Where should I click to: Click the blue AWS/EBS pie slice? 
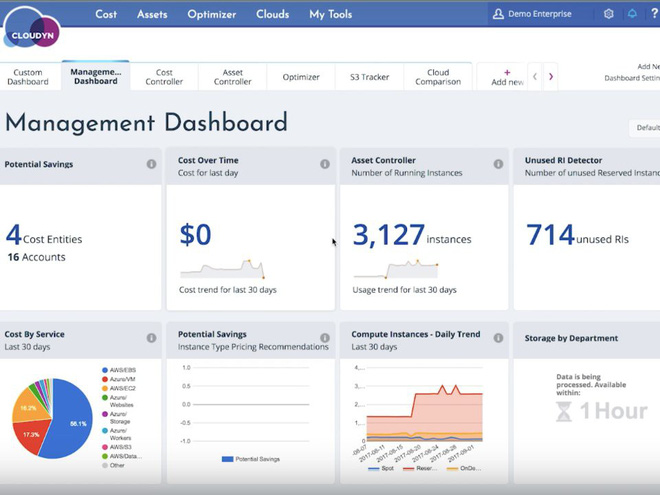point(72,420)
